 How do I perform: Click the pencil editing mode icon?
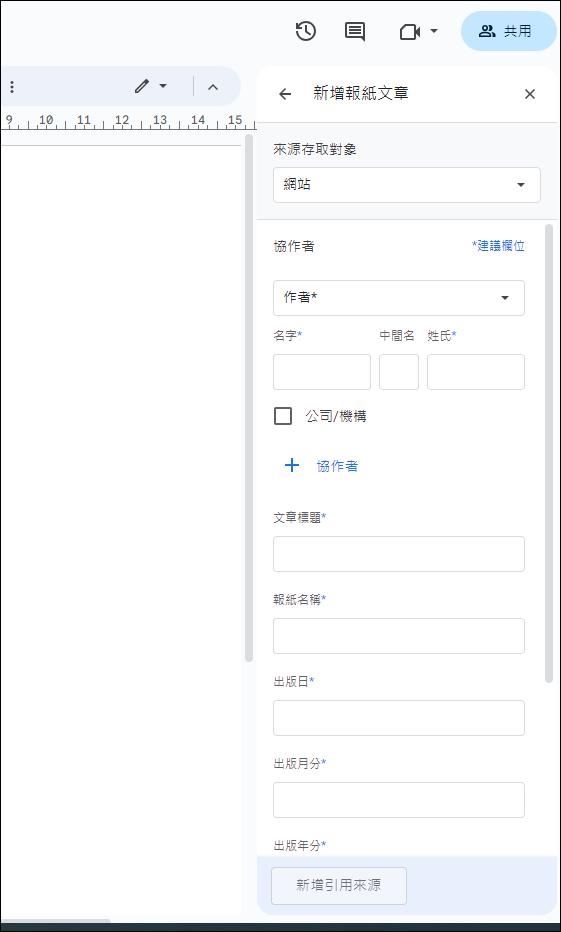point(141,87)
